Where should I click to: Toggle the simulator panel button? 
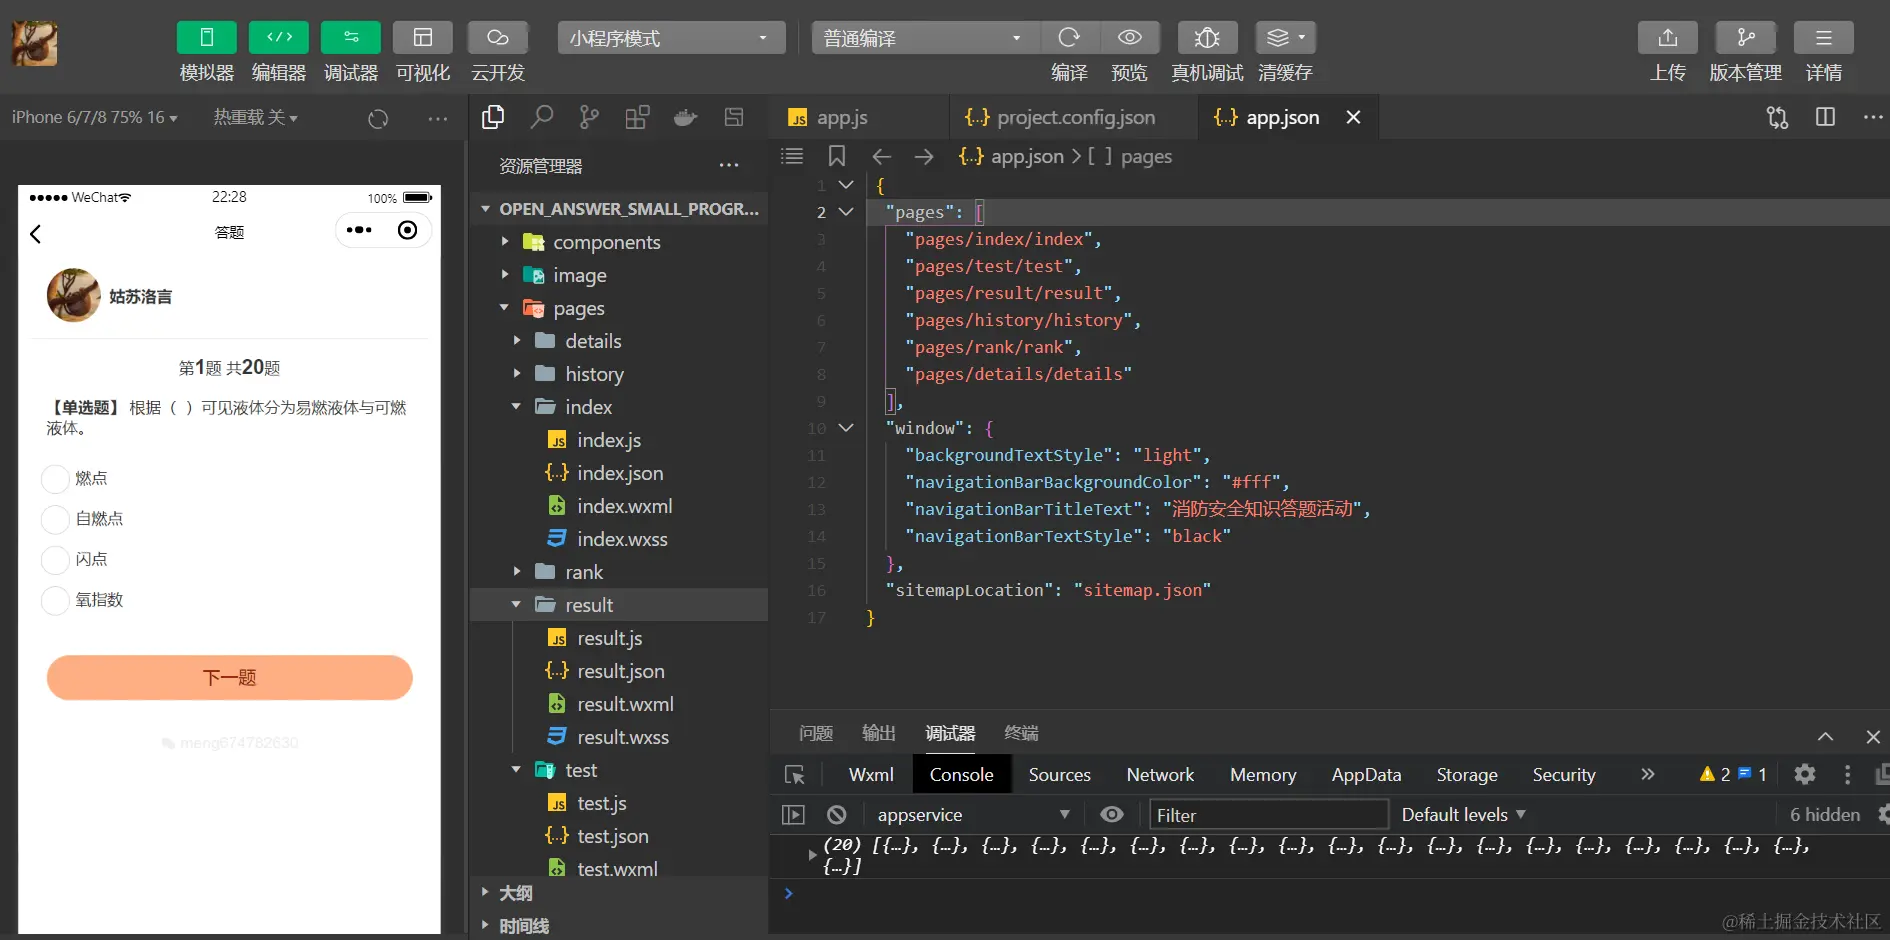tap(207, 38)
